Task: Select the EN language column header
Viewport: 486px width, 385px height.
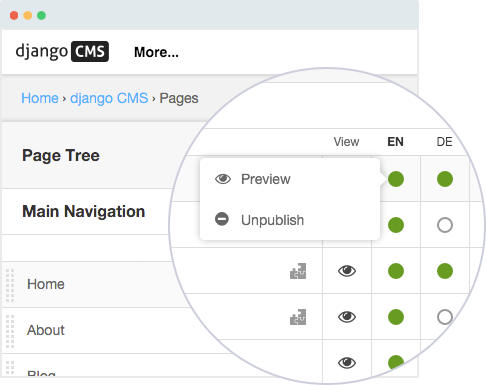Action: [x=395, y=142]
